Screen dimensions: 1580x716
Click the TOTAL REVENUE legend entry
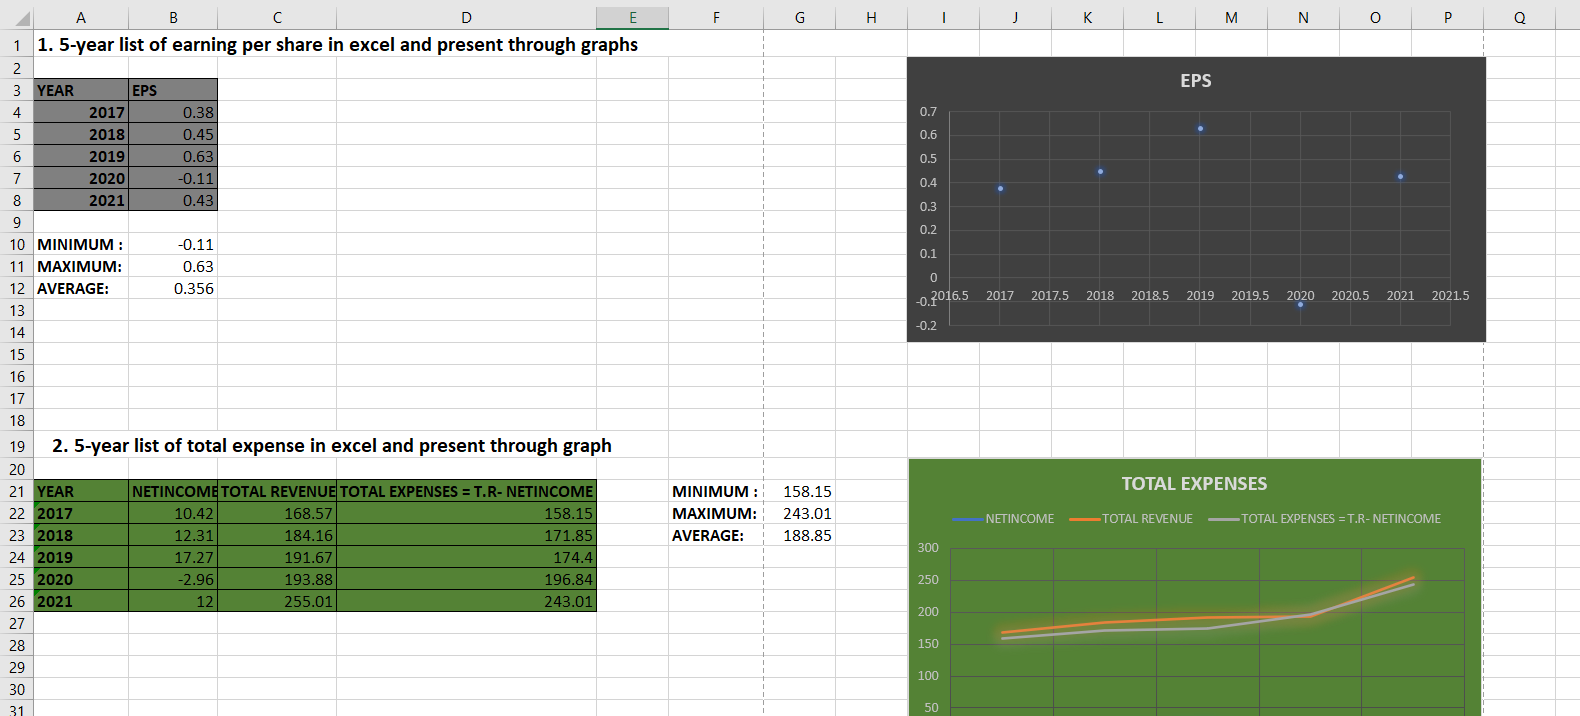coord(1131,519)
